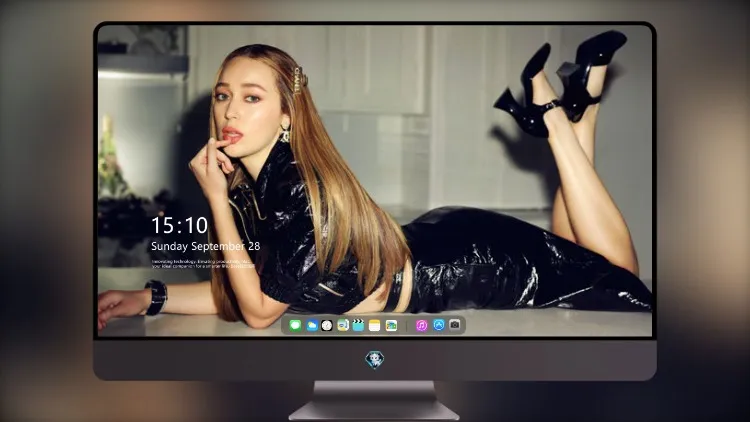Open the Clock app in the dock
Viewport: 750px width, 422px height.
coord(327,325)
